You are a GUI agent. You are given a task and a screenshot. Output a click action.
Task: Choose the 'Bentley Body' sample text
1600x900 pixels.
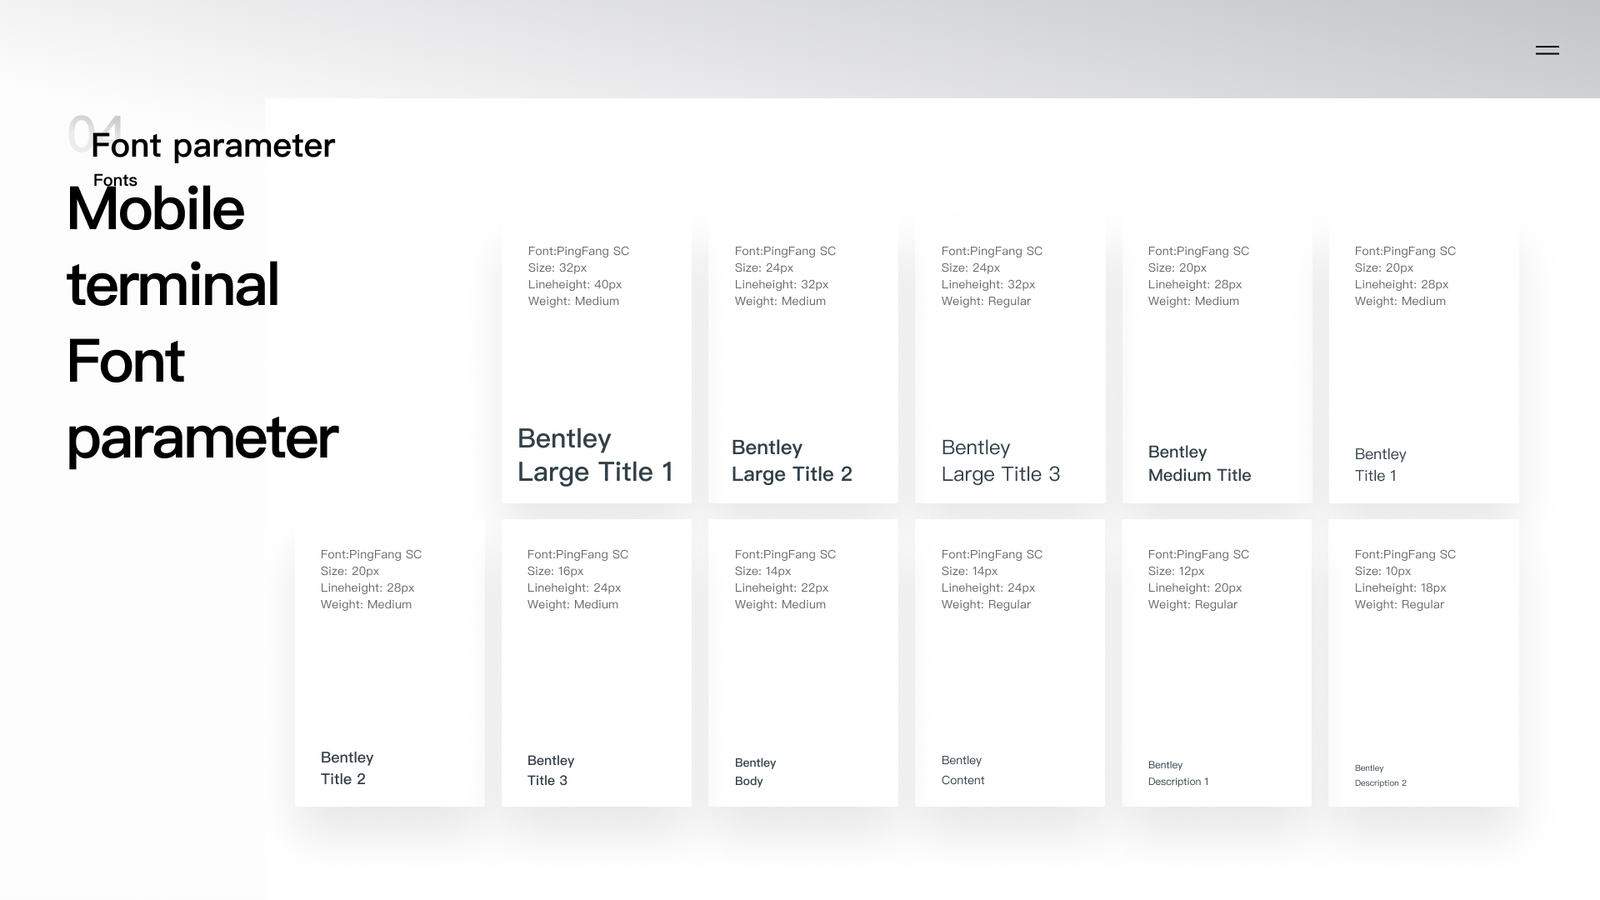(755, 771)
